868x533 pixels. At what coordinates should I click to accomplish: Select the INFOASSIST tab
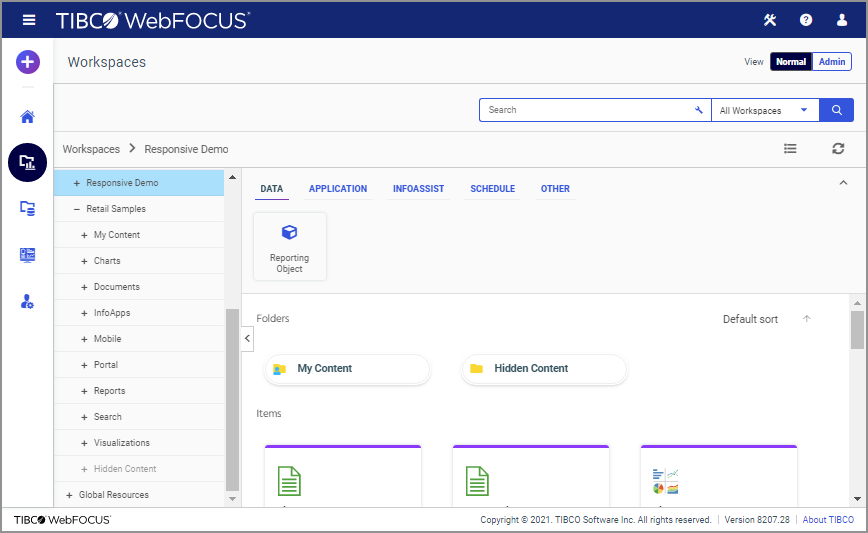[418, 189]
